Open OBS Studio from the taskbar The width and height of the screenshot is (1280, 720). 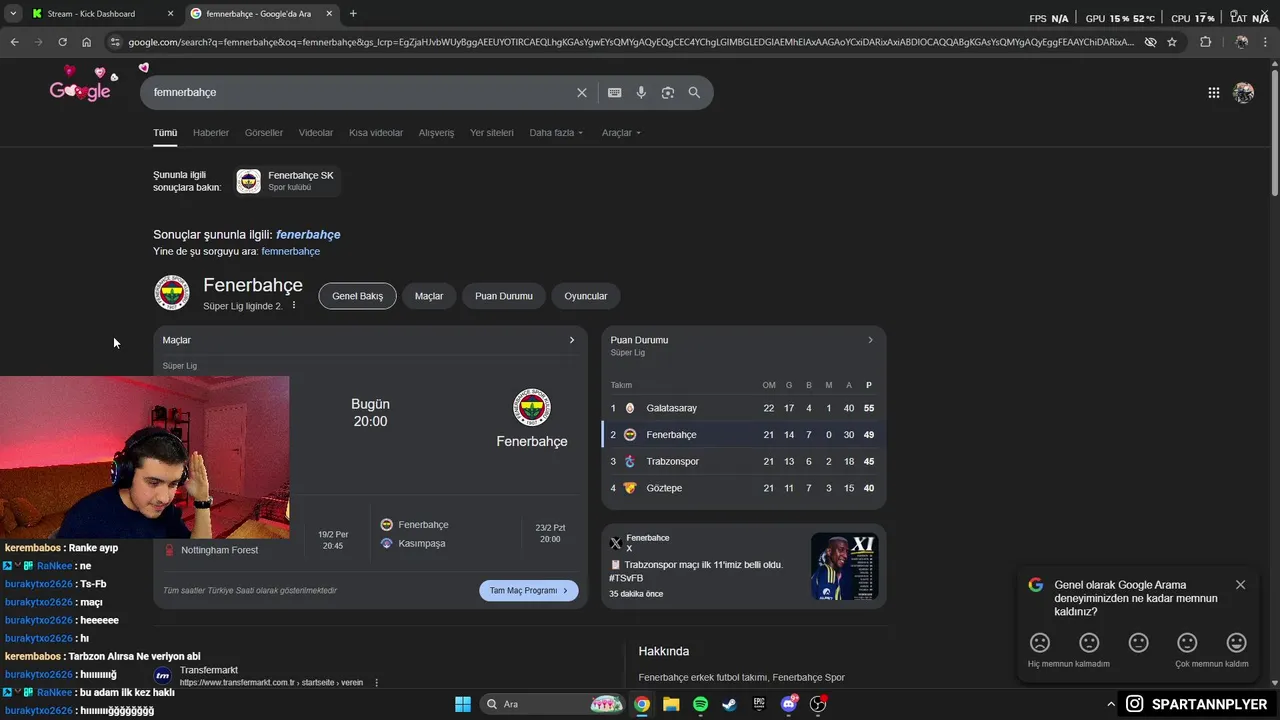[x=818, y=704]
